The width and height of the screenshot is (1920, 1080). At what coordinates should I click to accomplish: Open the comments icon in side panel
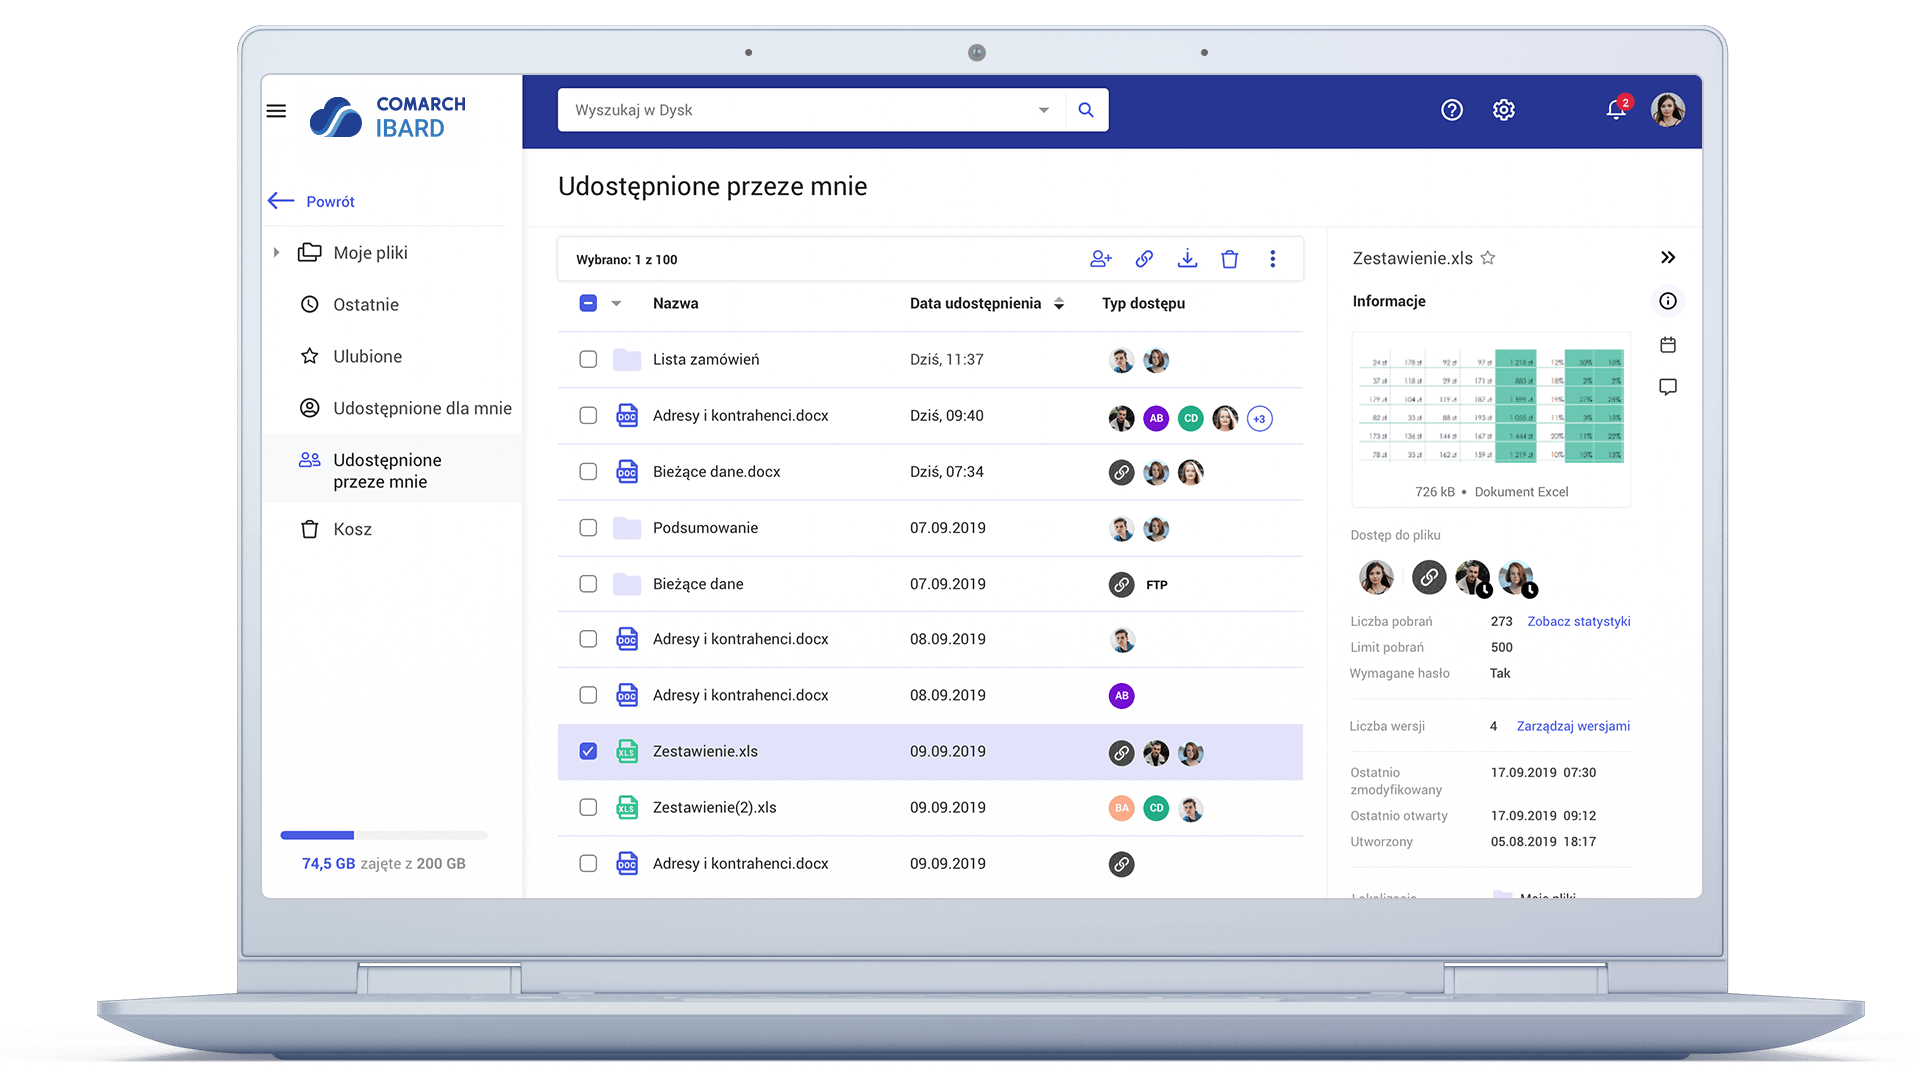(1668, 387)
